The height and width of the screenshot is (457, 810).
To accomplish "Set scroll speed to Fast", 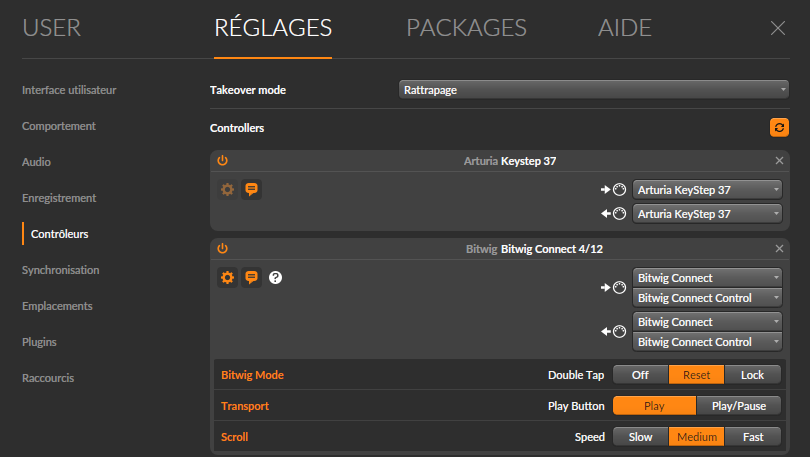I will (752, 437).
